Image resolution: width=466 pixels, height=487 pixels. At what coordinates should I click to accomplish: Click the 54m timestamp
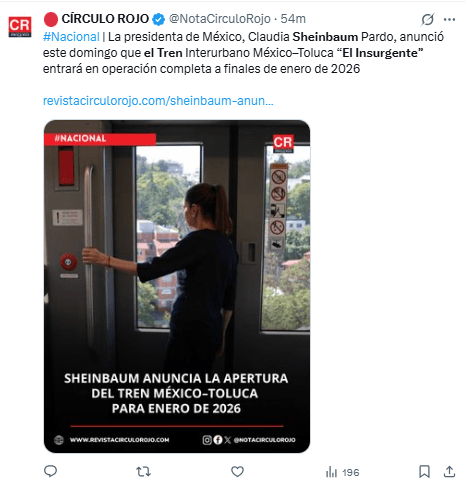[293, 19]
